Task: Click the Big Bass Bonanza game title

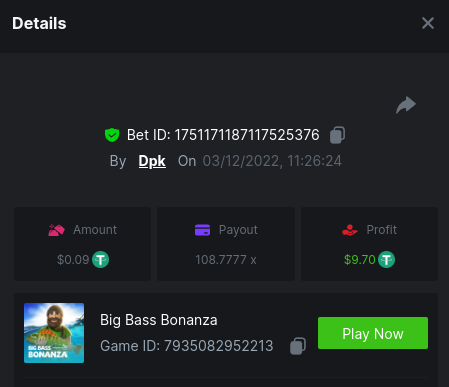Action: click(x=159, y=320)
